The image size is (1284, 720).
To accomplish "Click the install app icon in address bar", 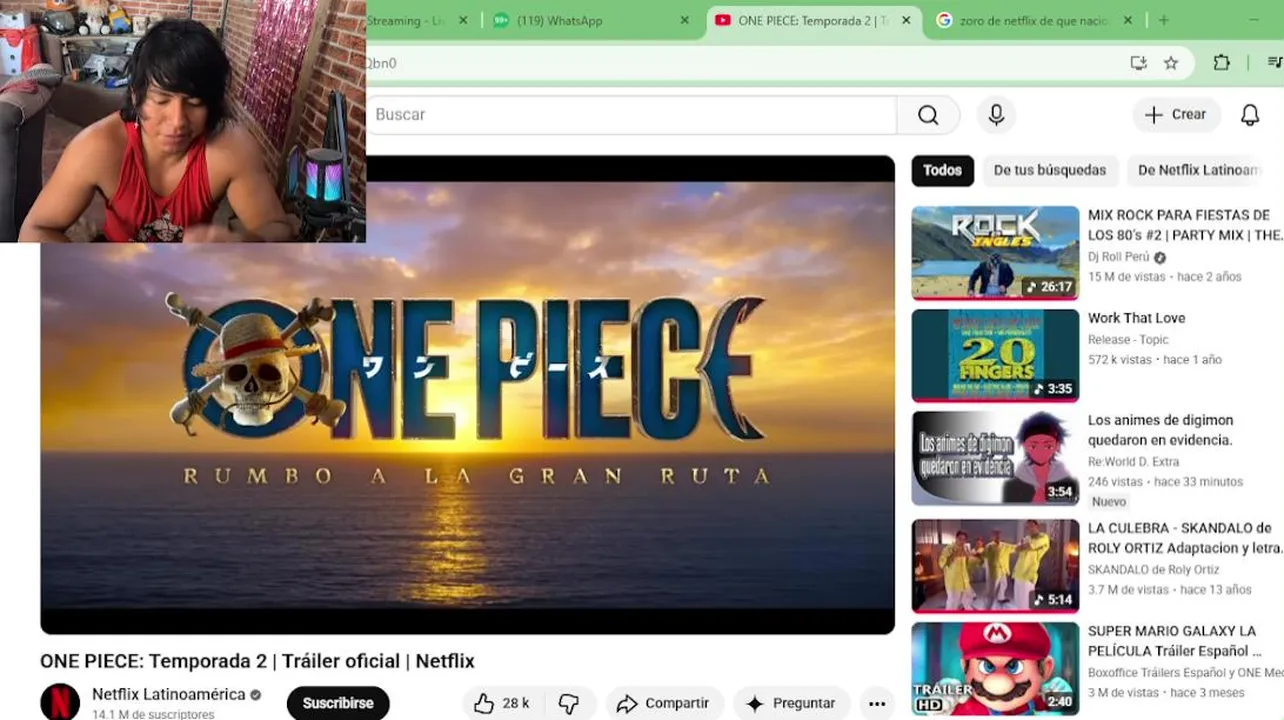I will [x=1138, y=63].
